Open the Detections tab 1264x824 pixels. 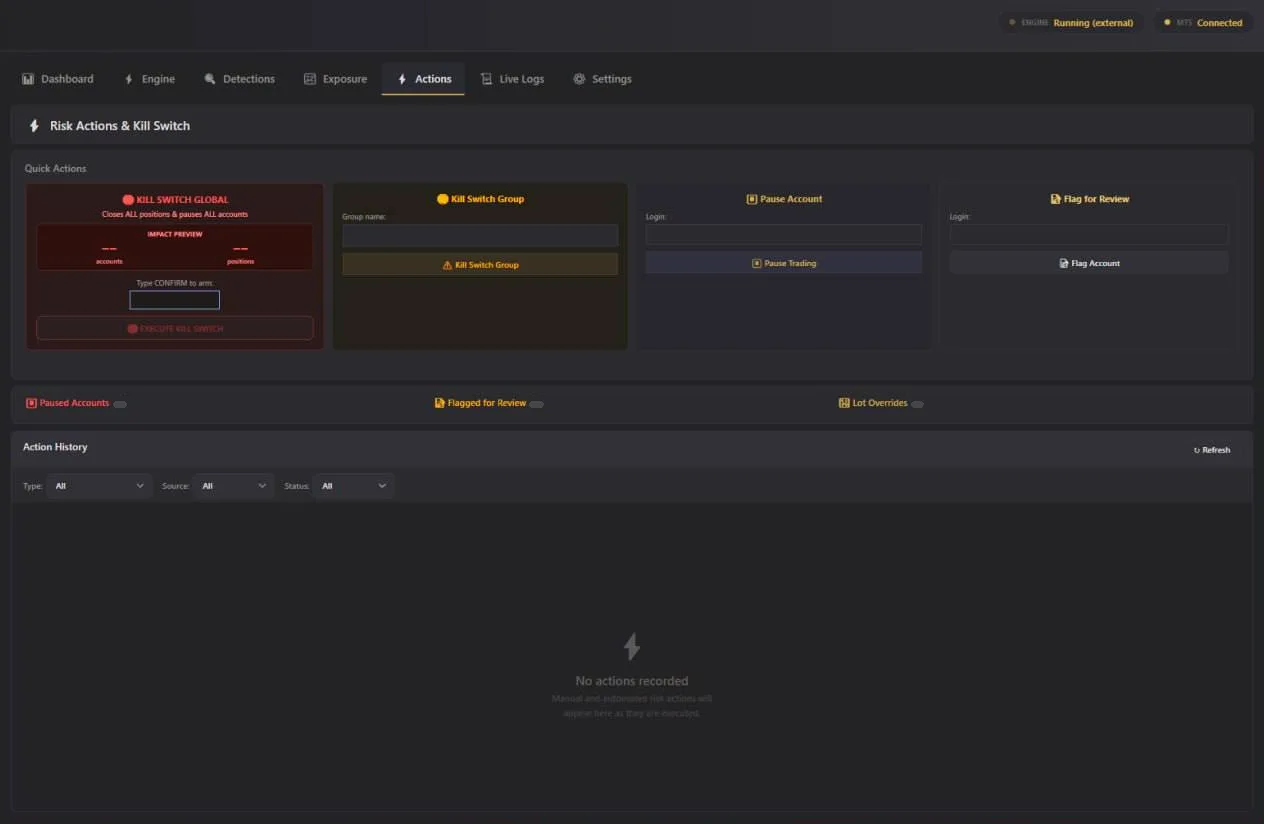coord(239,79)
